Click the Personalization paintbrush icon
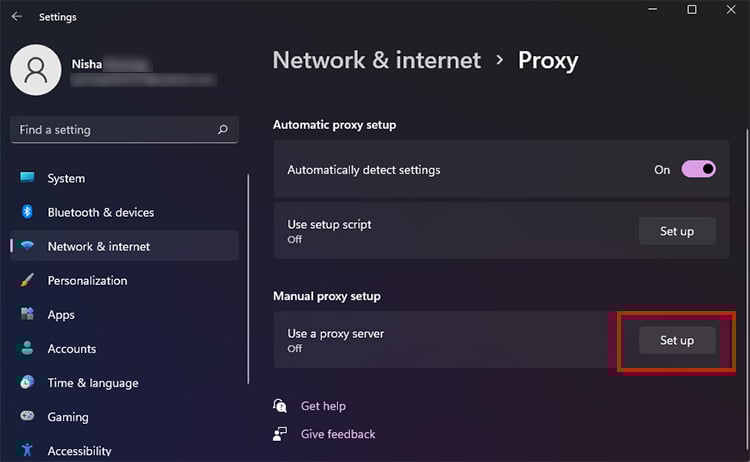Screen dimensions: 750x462 click(27, 281)
